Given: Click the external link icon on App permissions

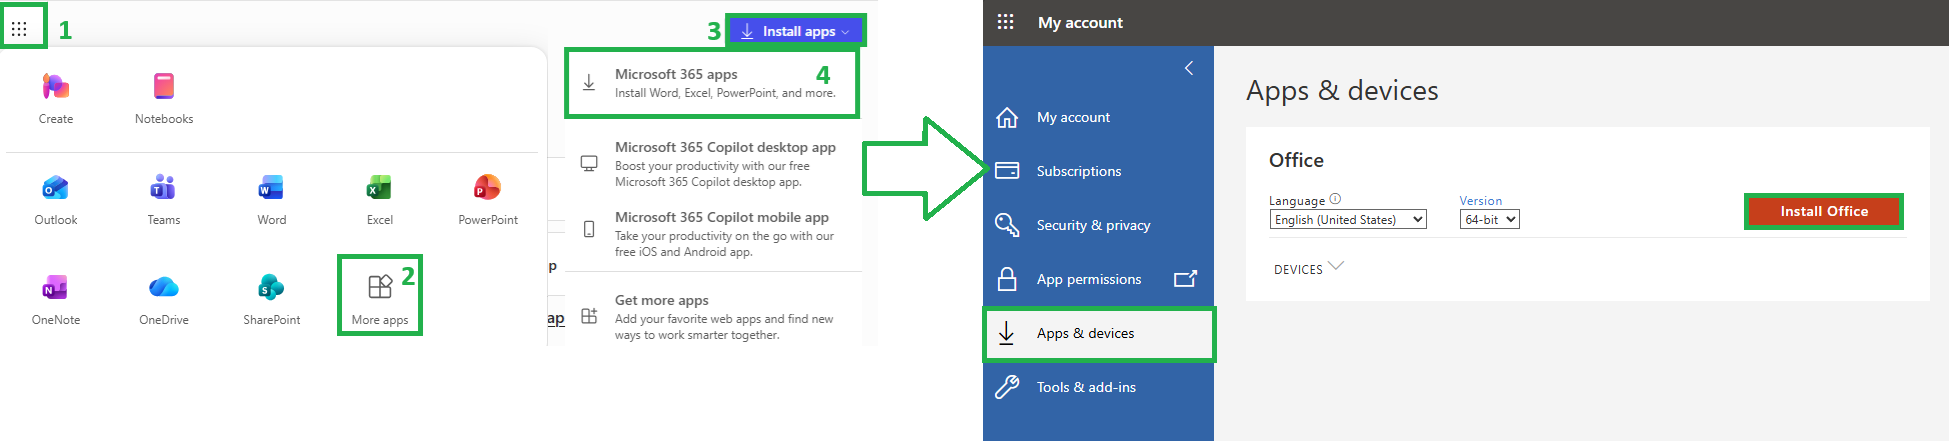Looking at the screenshot, I should click(1185, 279).
